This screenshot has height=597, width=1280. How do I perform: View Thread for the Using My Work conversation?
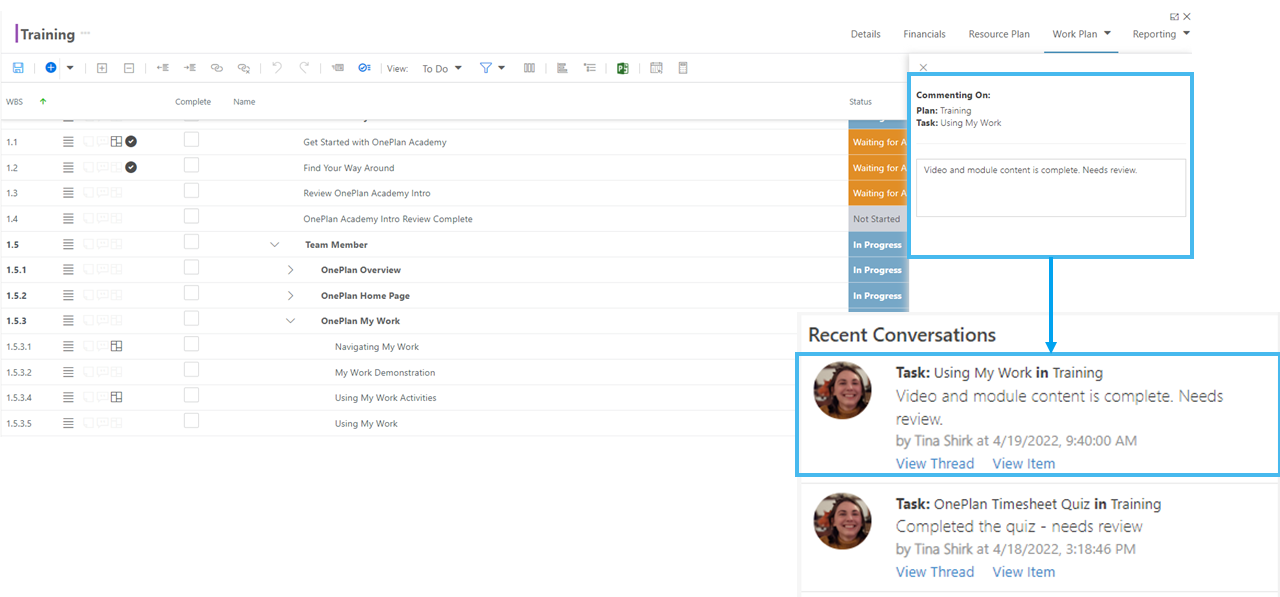[935, 463]
